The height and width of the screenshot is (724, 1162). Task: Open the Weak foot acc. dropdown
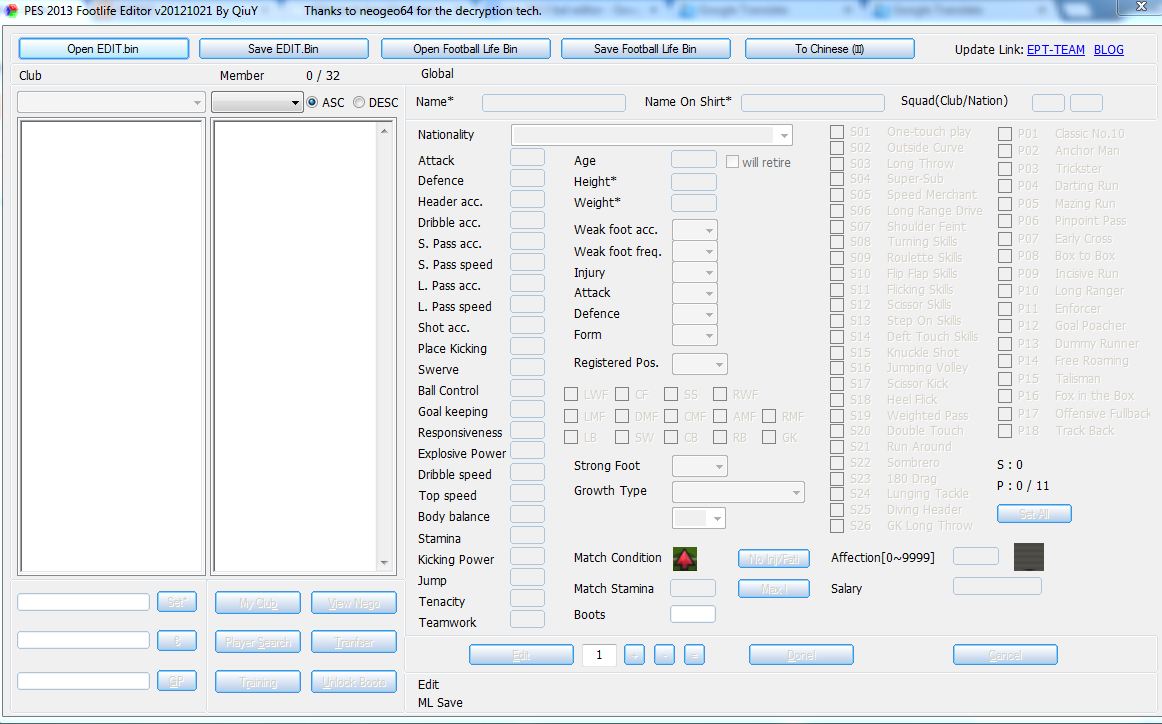pyautogui.click(x=694, y=230)
